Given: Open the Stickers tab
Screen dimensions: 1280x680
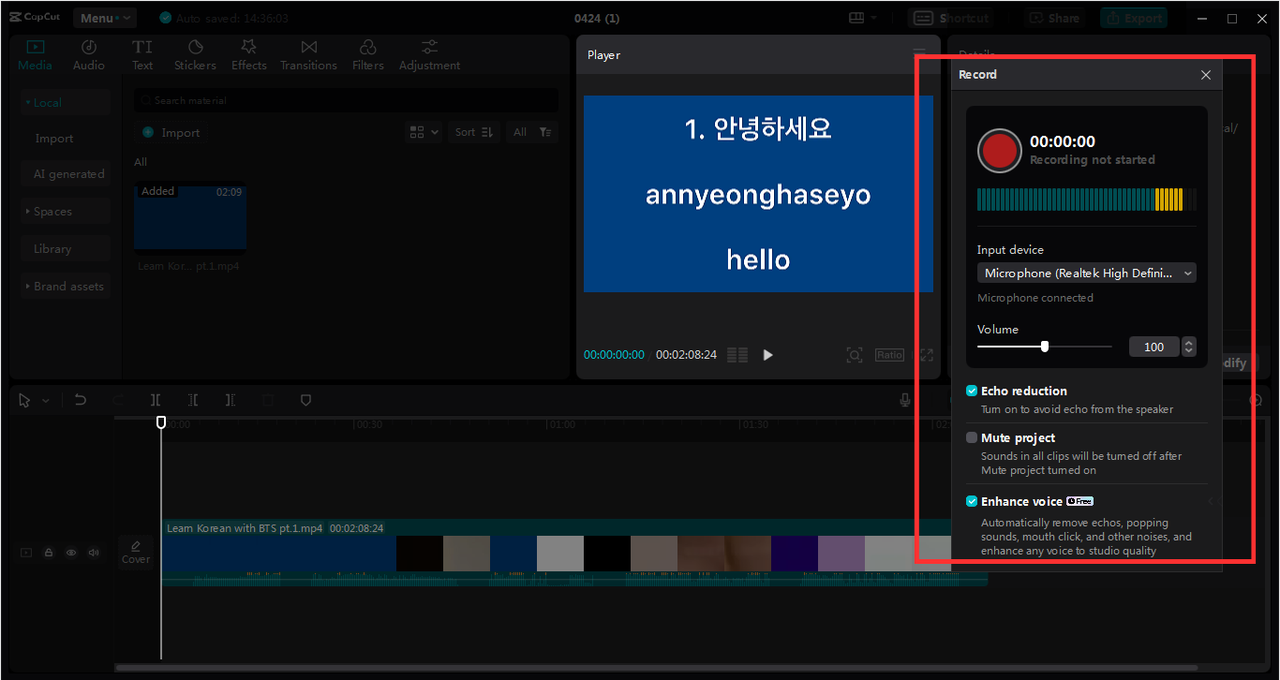Looking at the screenshot, I should [195, 55].
